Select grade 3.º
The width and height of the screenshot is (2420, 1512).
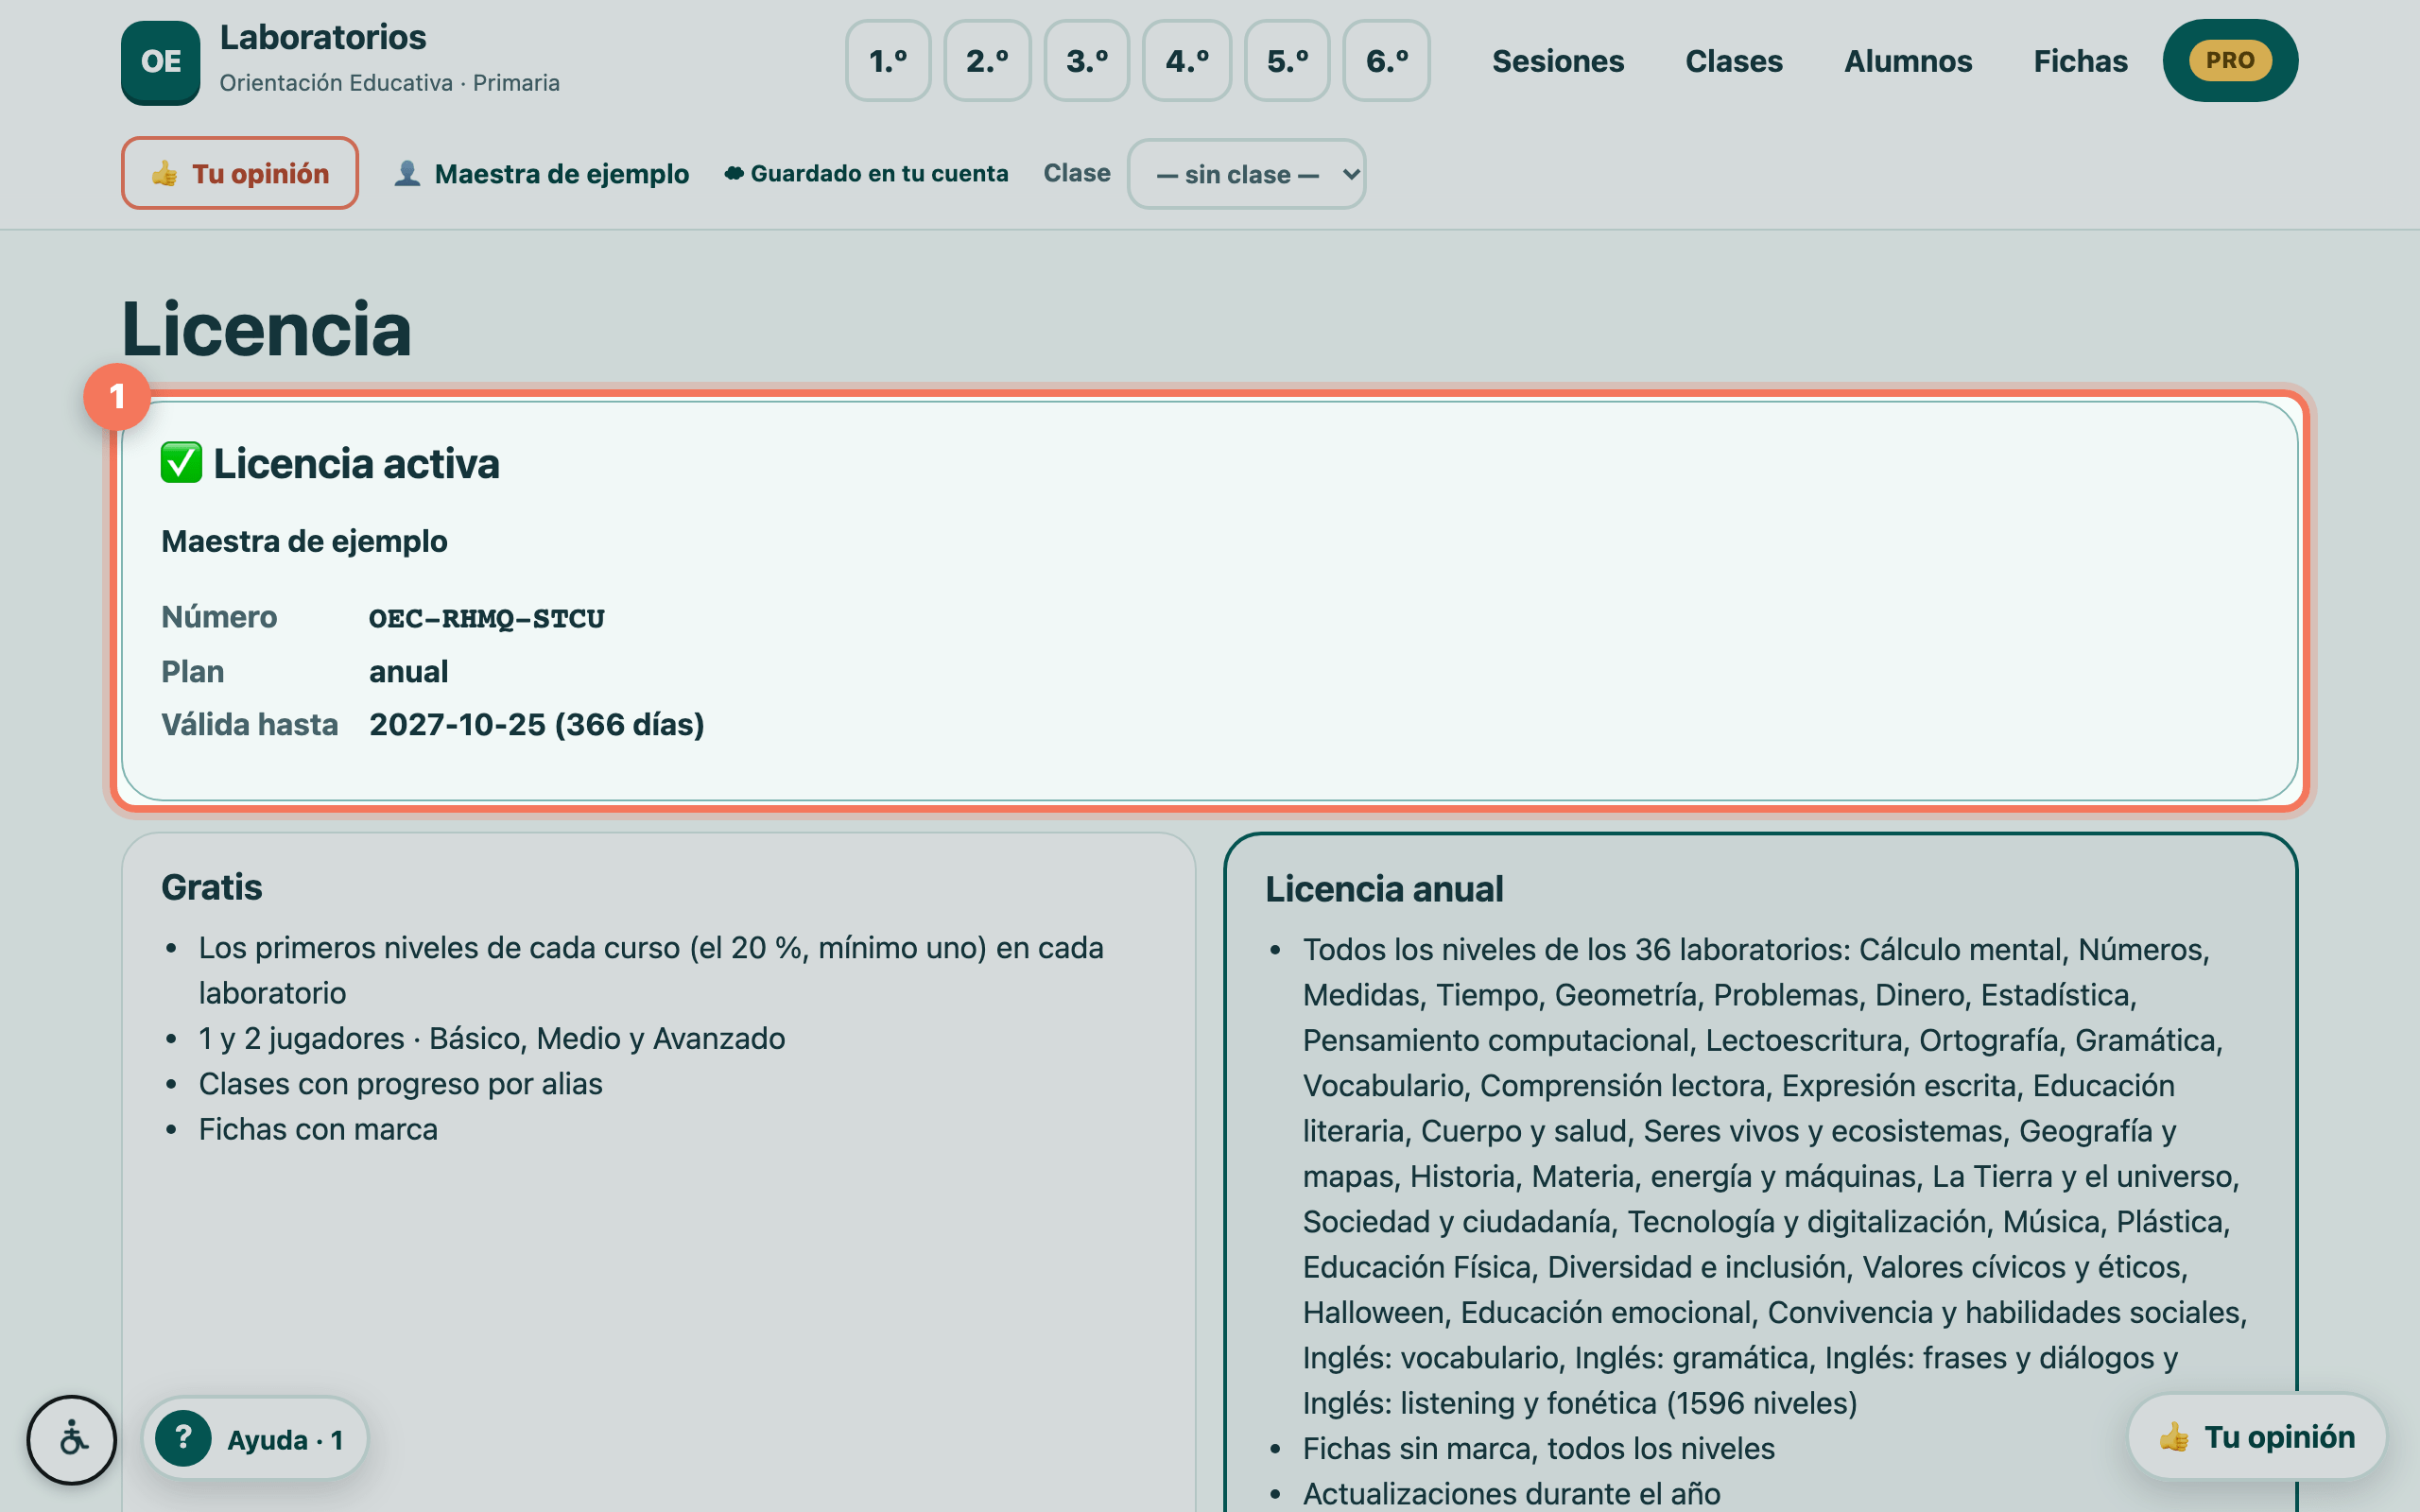click(x=1087, y=61)
